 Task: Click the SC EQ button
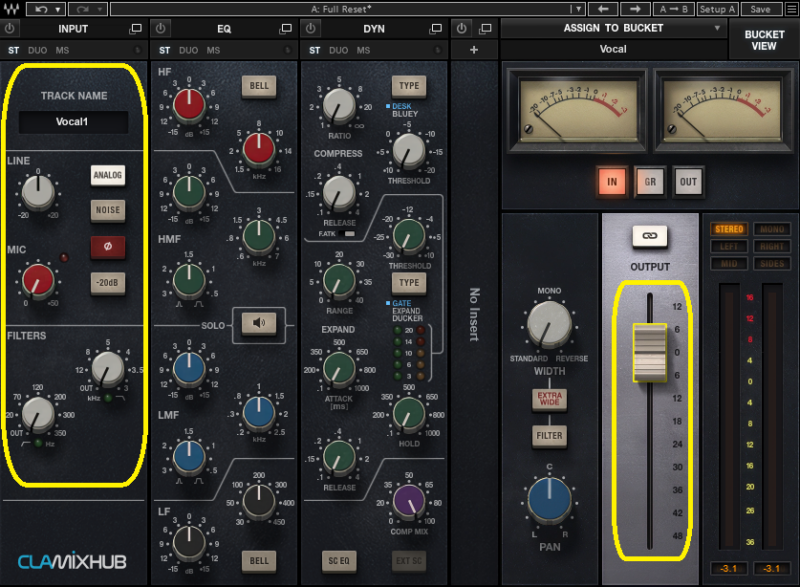pos(339,561)
